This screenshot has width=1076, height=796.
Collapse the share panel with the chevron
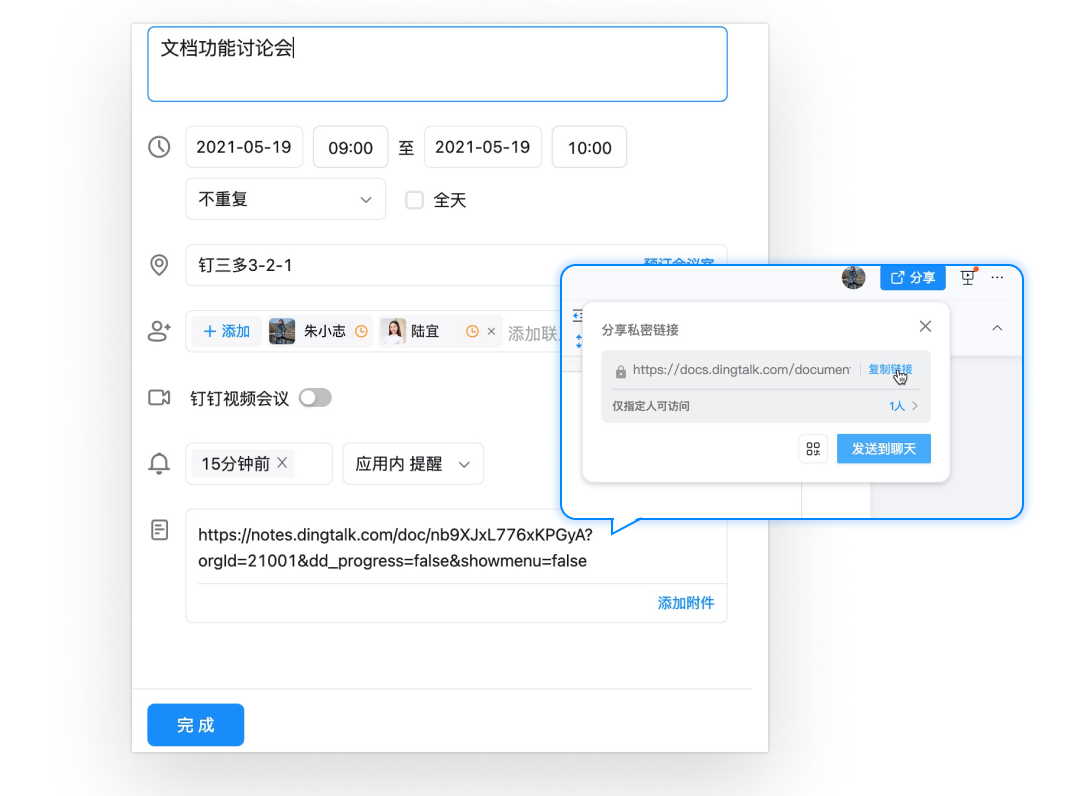[x=996, y=327]
